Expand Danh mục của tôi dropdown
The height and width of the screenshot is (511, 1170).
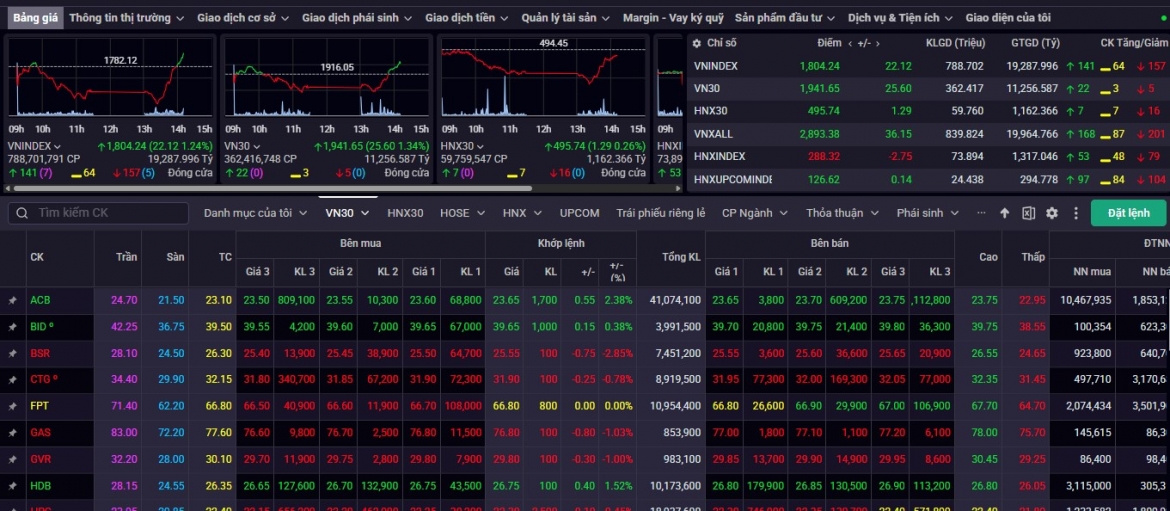(255, 213)
